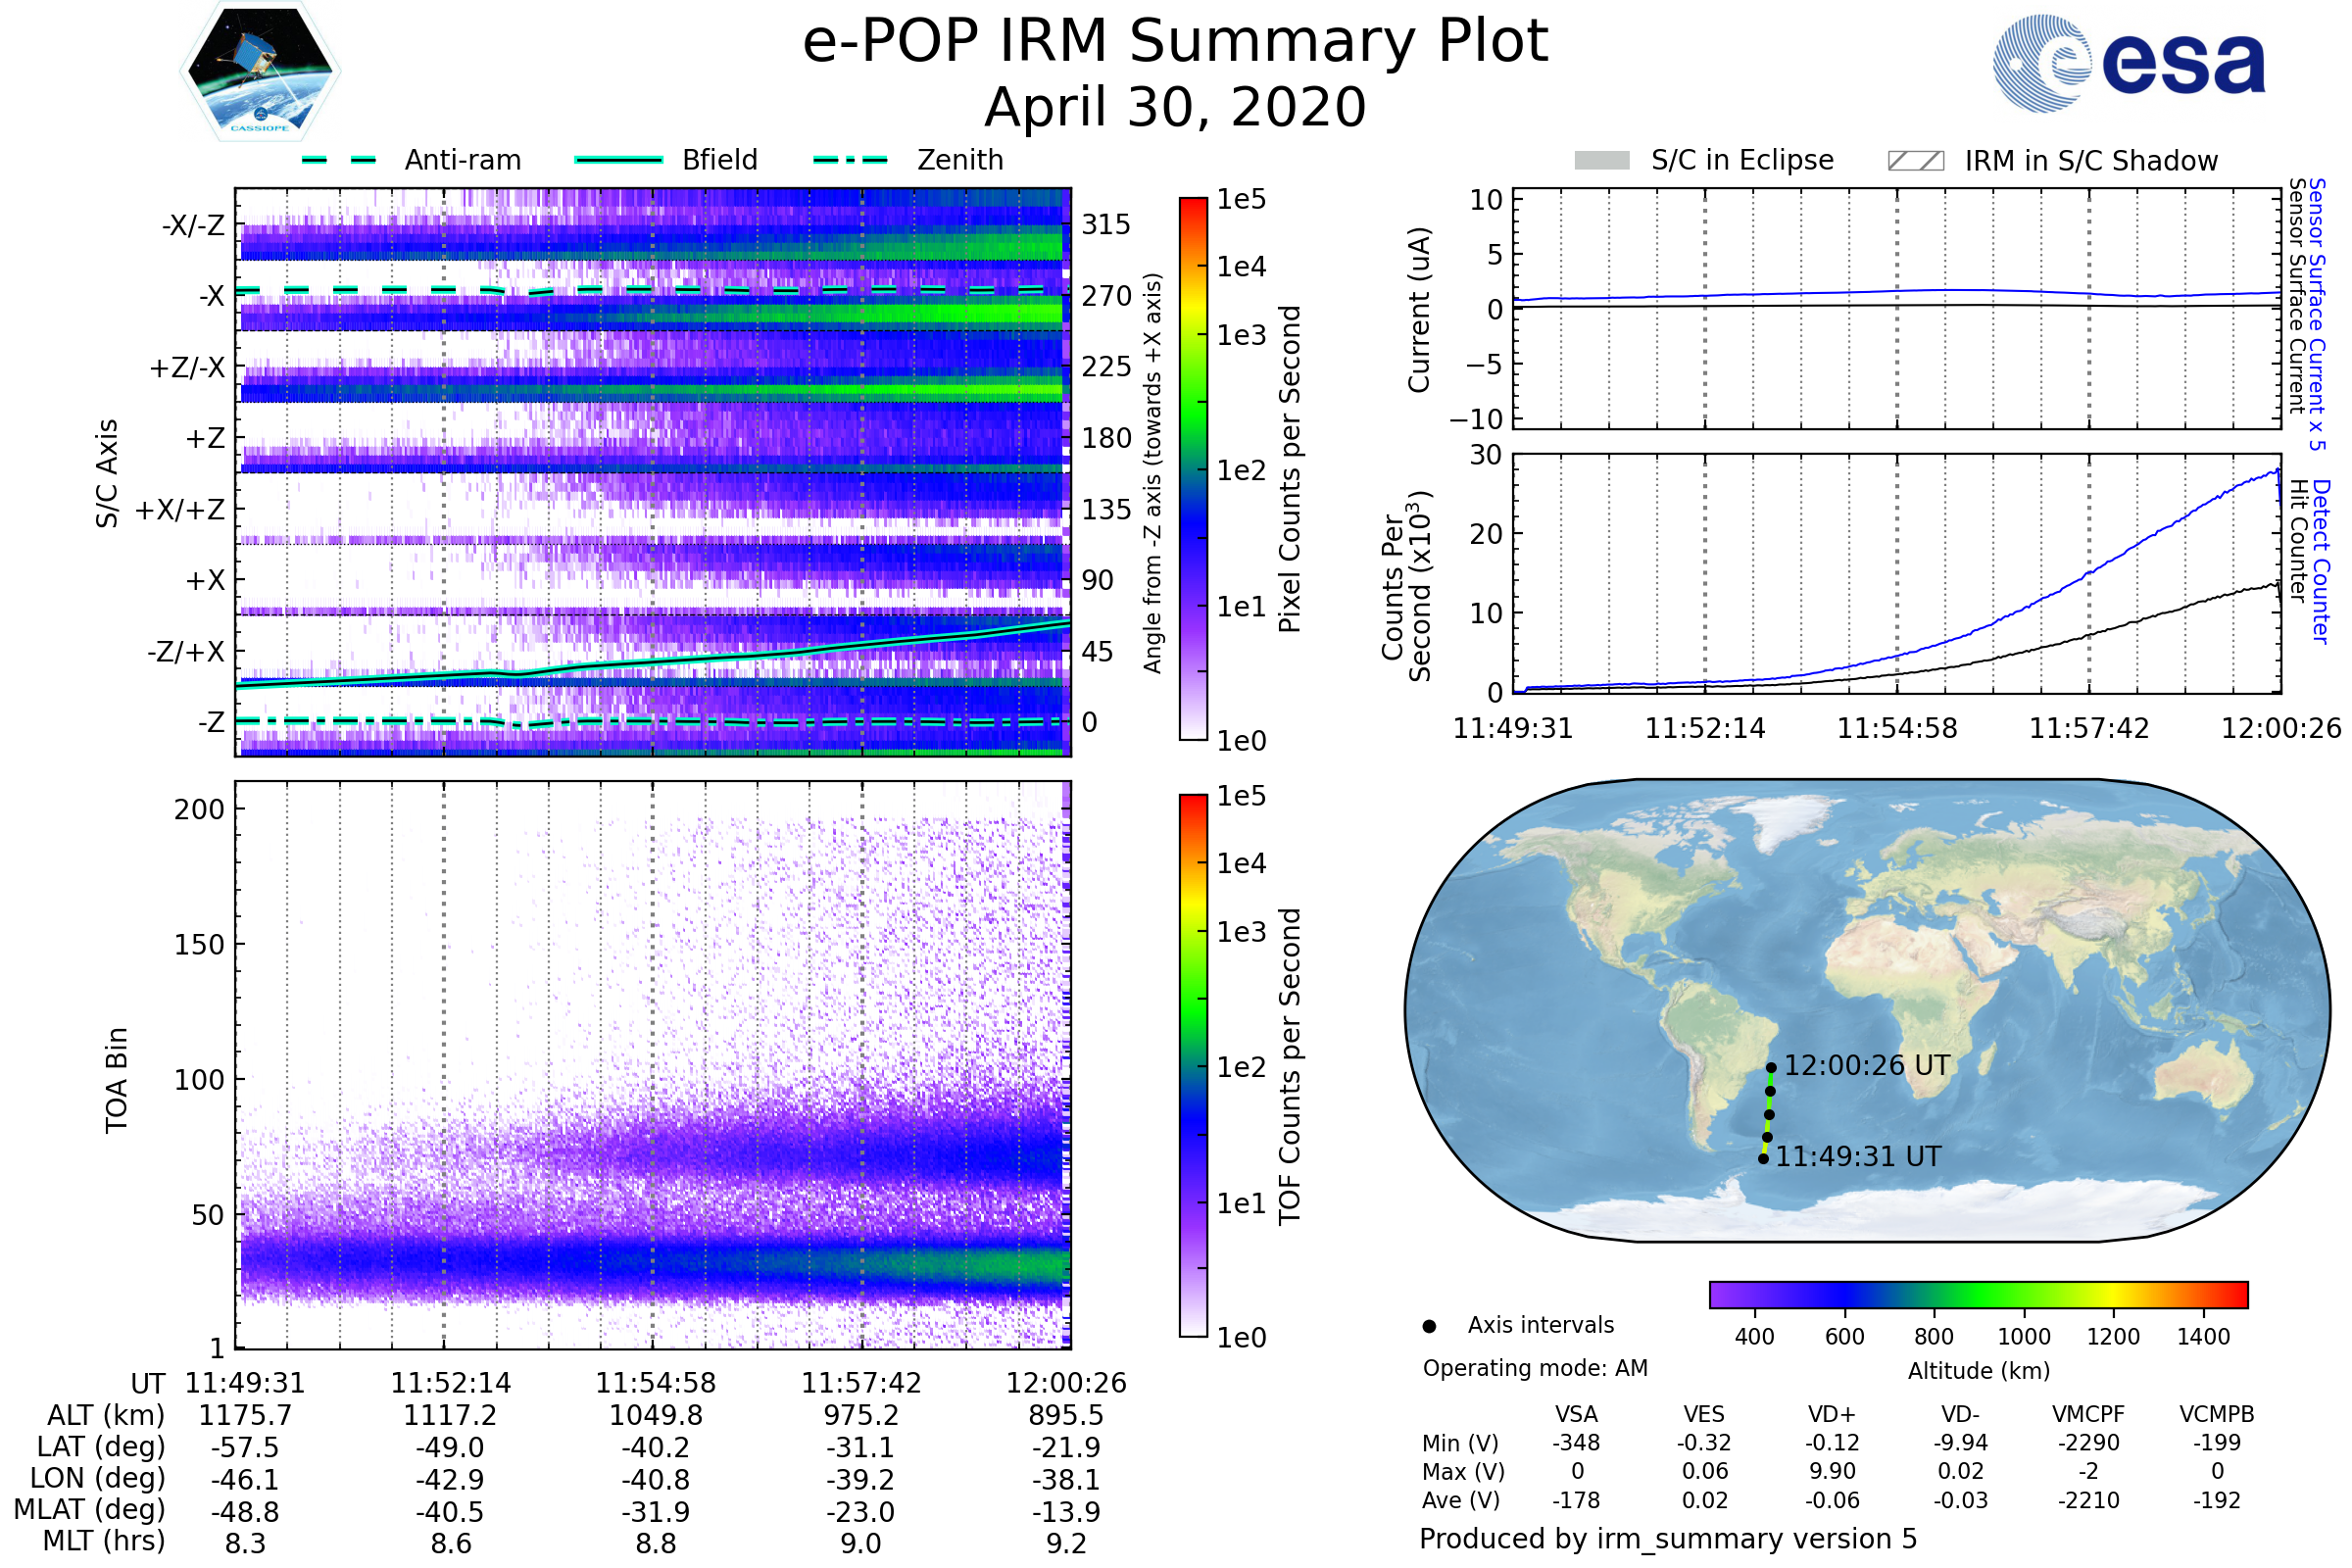Click the Axis intervals black dot marker
Viewport: 2352px width, 1568px height.
(1429, 1326)
